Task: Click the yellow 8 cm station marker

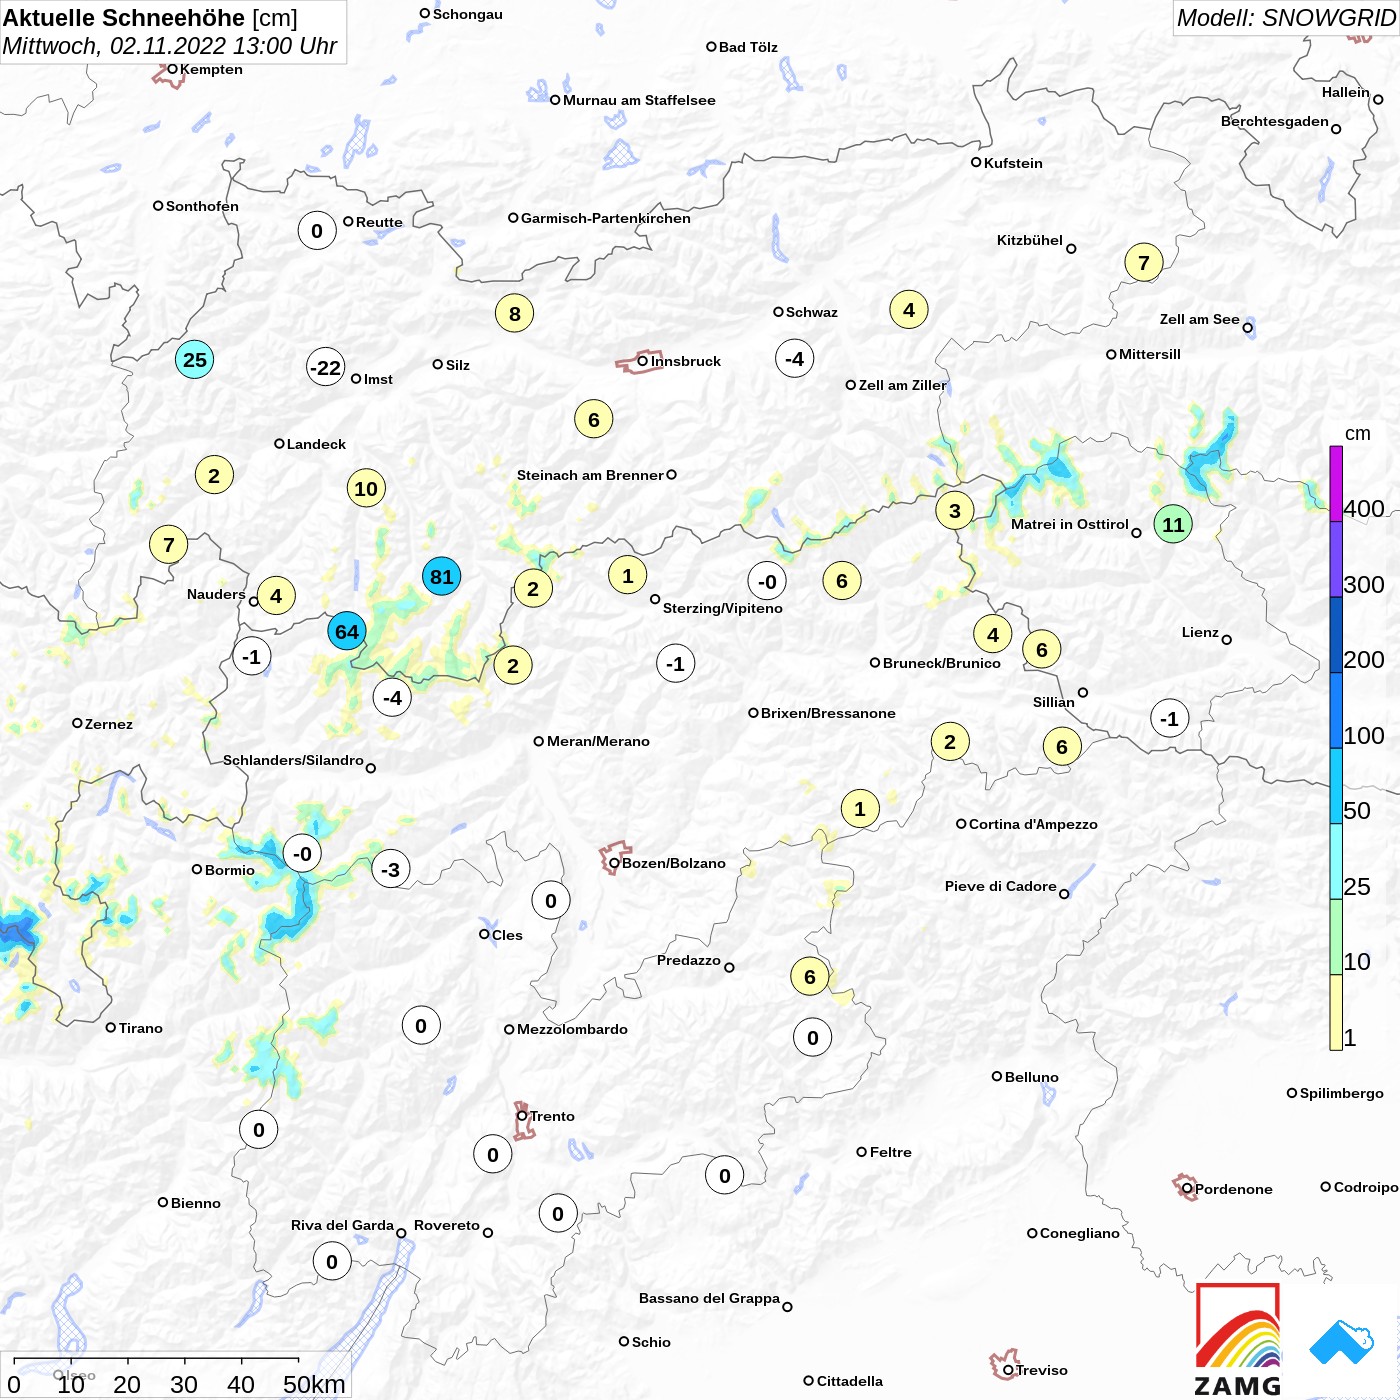Action: [515, 313]
